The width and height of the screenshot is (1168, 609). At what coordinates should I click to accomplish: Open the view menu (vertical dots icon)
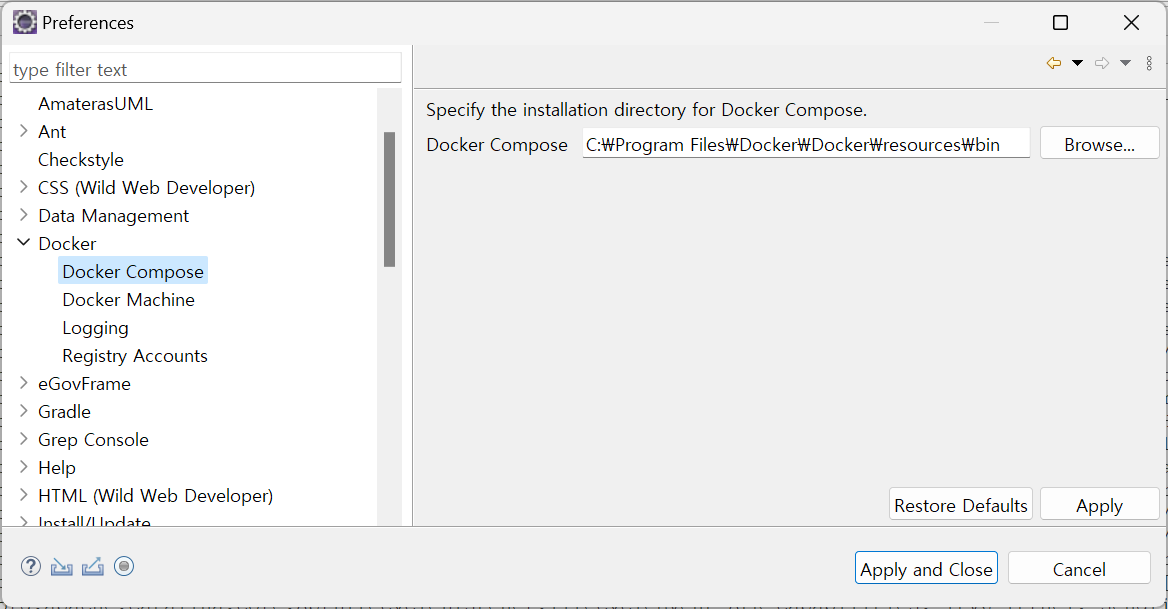1149,62
